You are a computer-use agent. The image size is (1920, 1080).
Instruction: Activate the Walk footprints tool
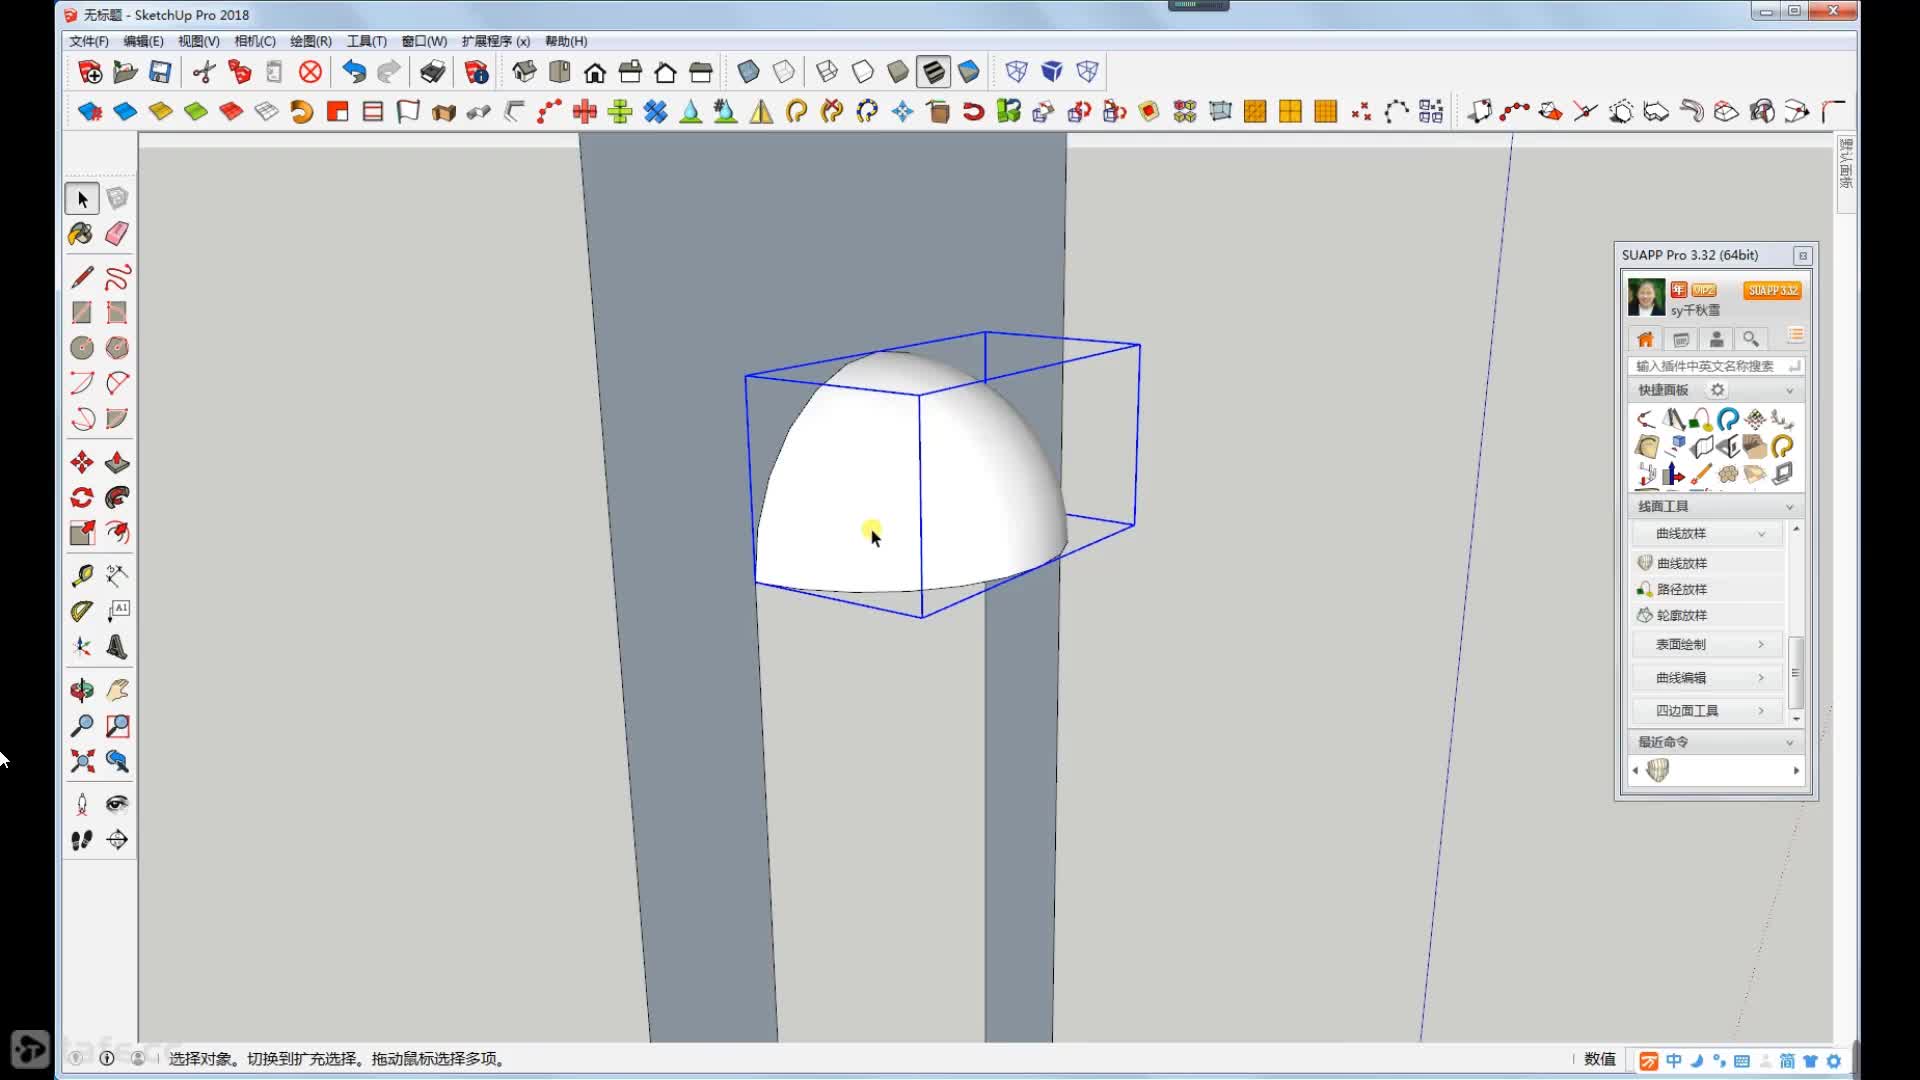click(x=82, y=840)
